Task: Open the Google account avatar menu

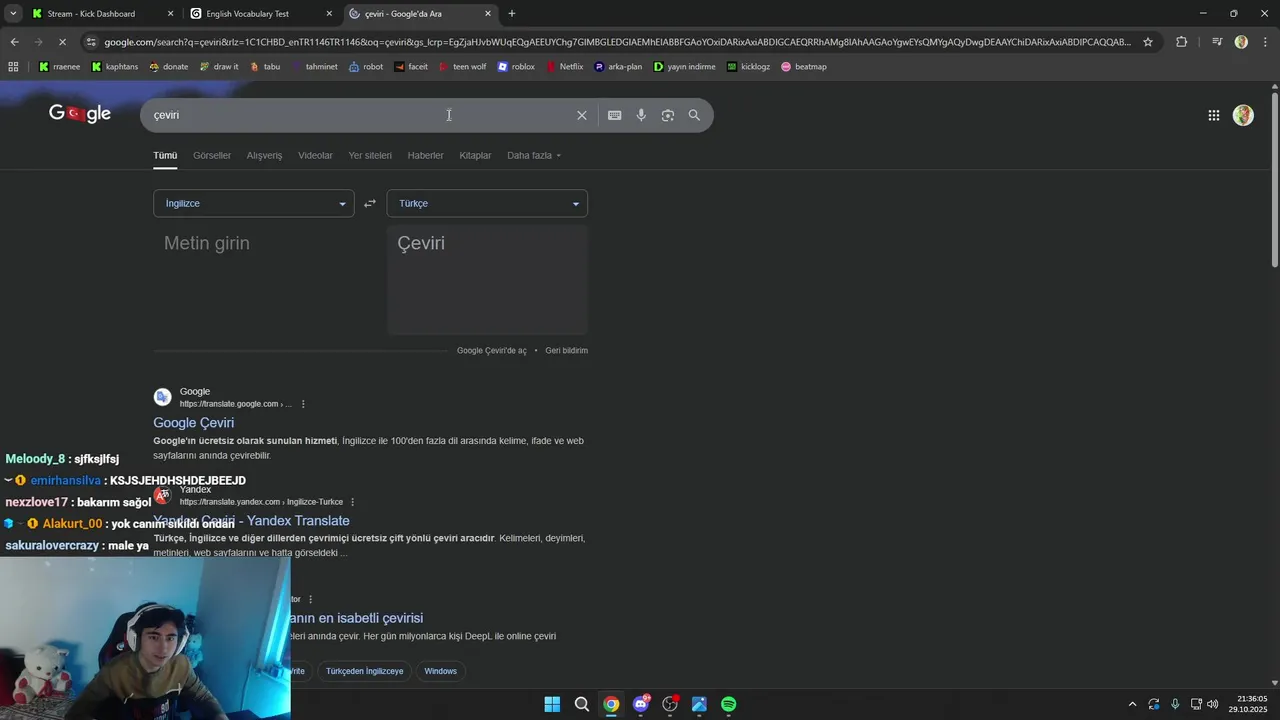Action: click(1243, 115)
